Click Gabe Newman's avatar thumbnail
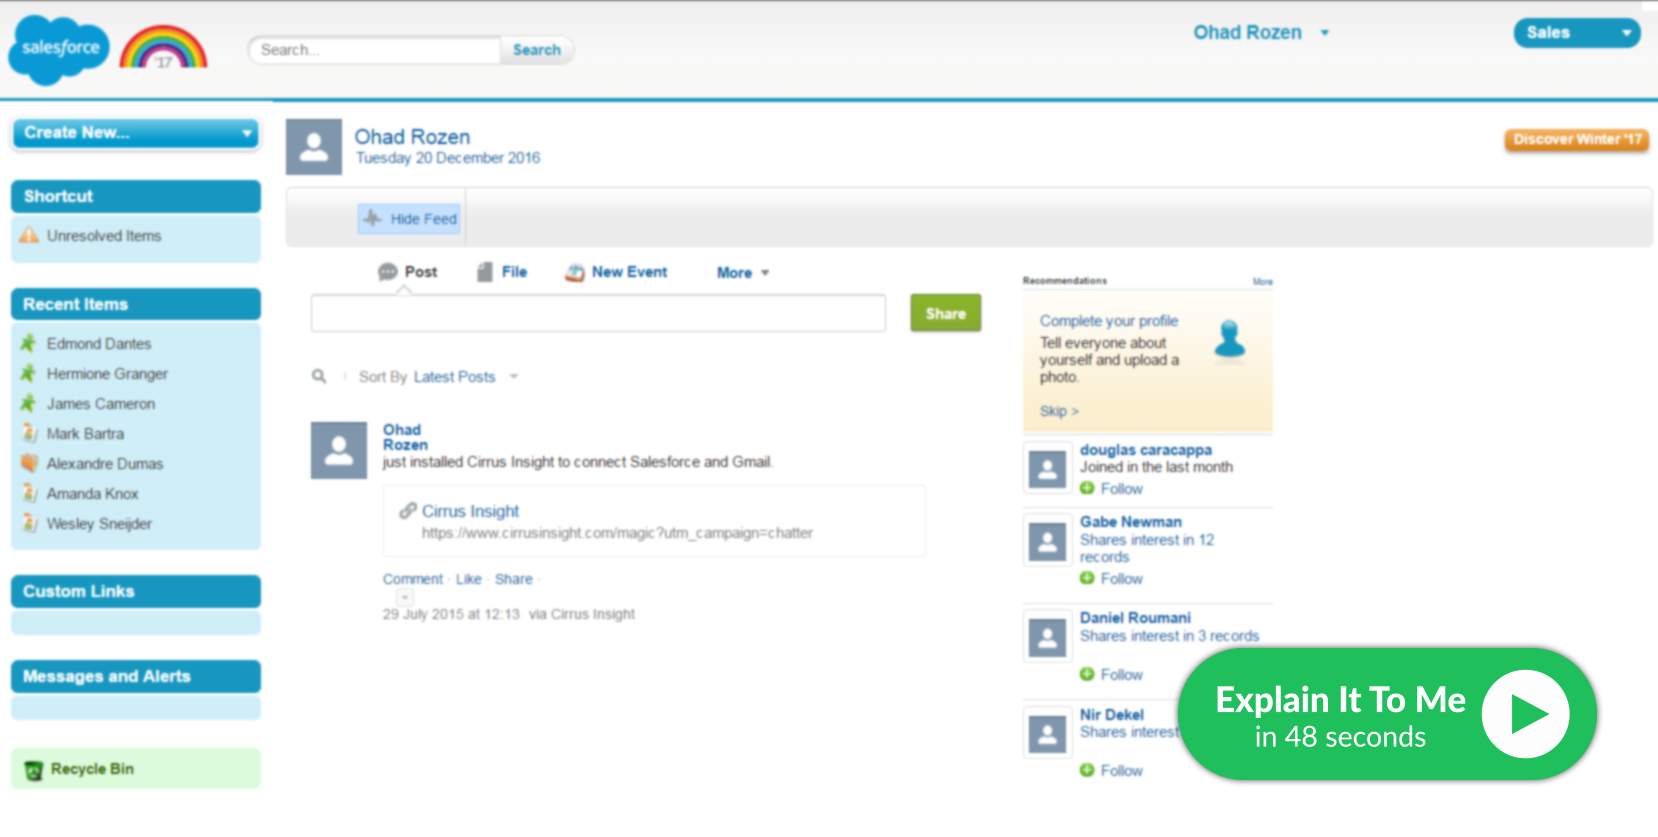The width and height of the screenshot is (1658, 837). click(x=1048, y=542)
